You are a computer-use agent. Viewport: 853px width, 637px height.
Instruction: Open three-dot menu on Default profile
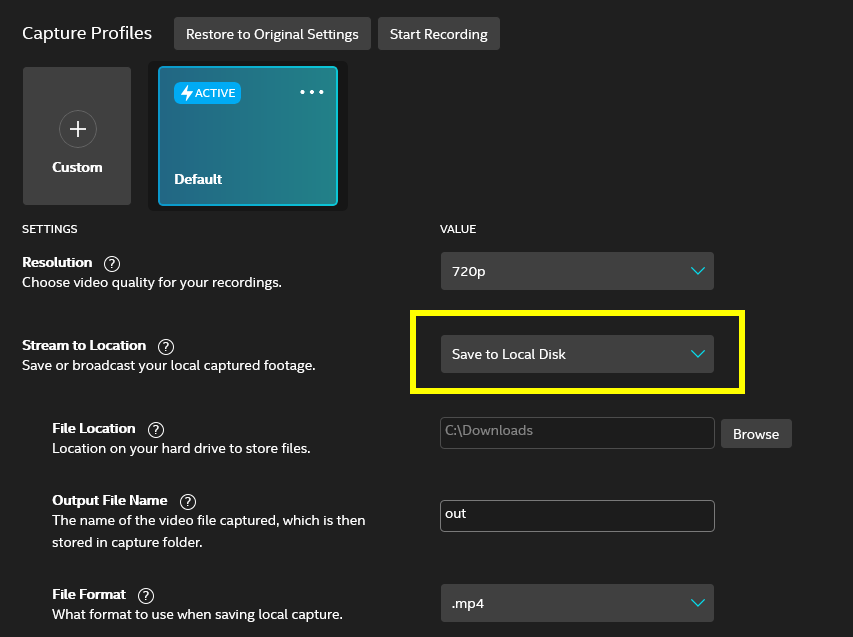[312, 92]
